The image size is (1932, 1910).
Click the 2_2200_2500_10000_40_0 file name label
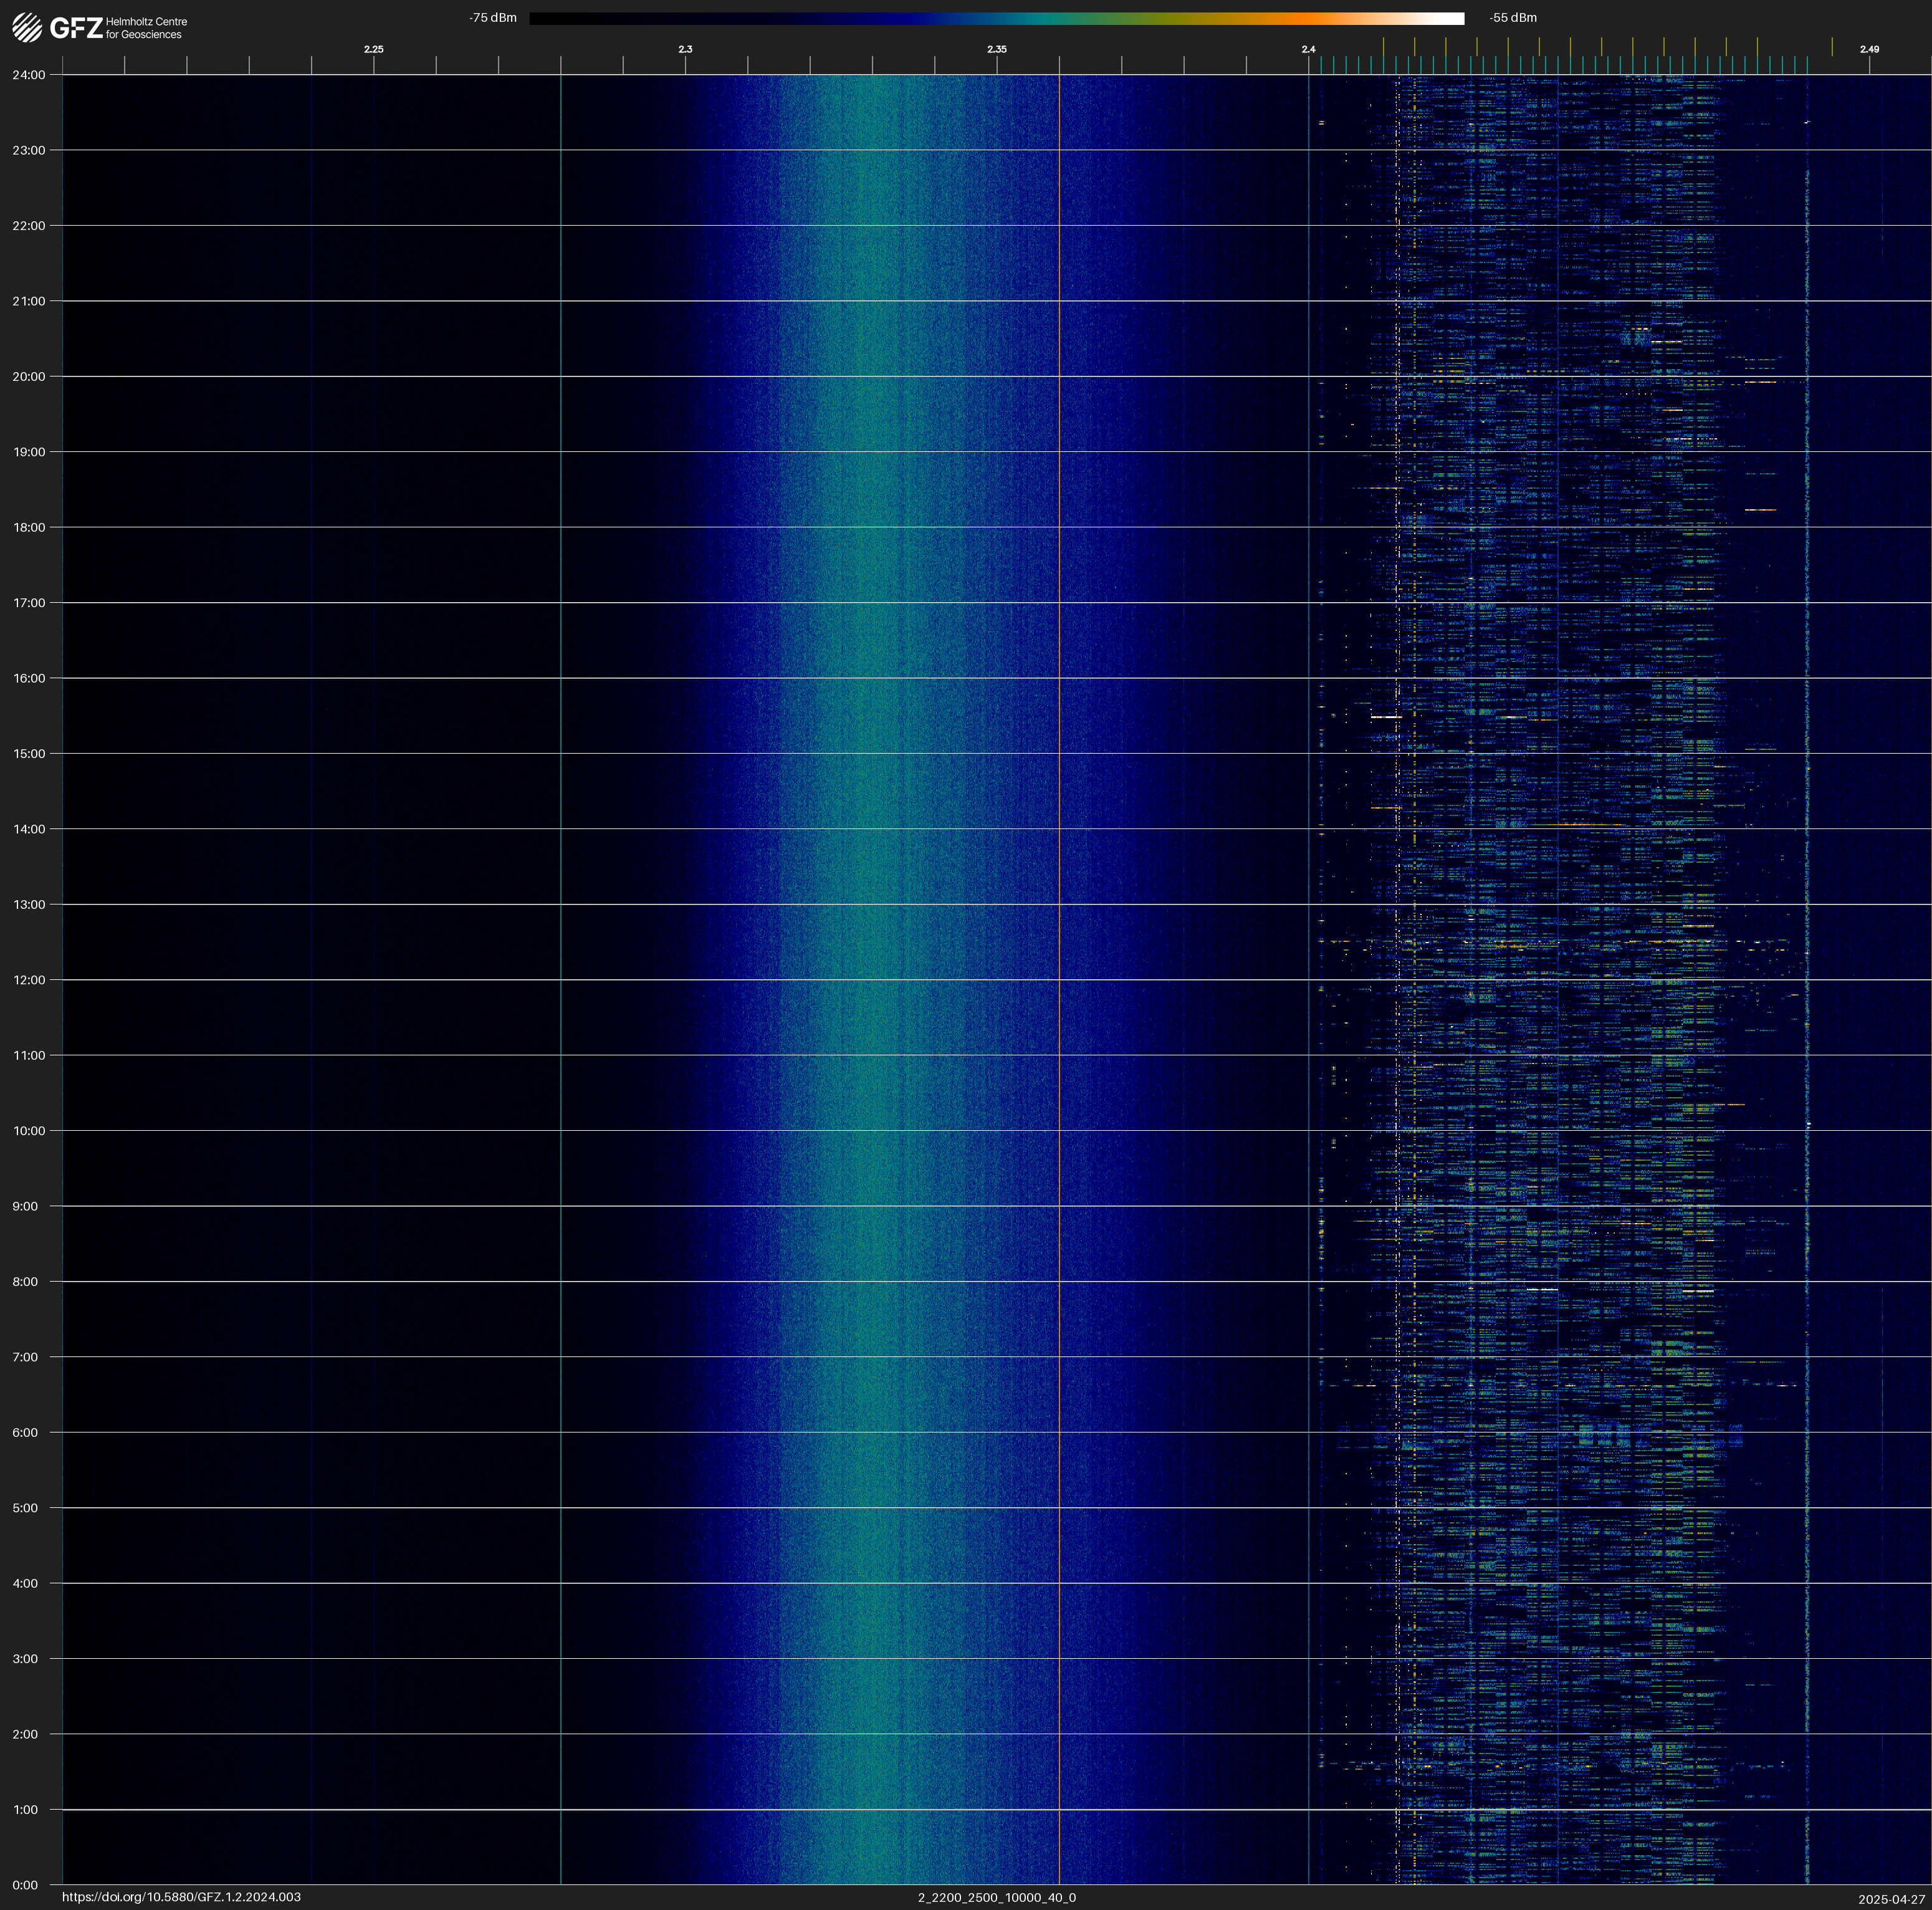(996, 1897)
